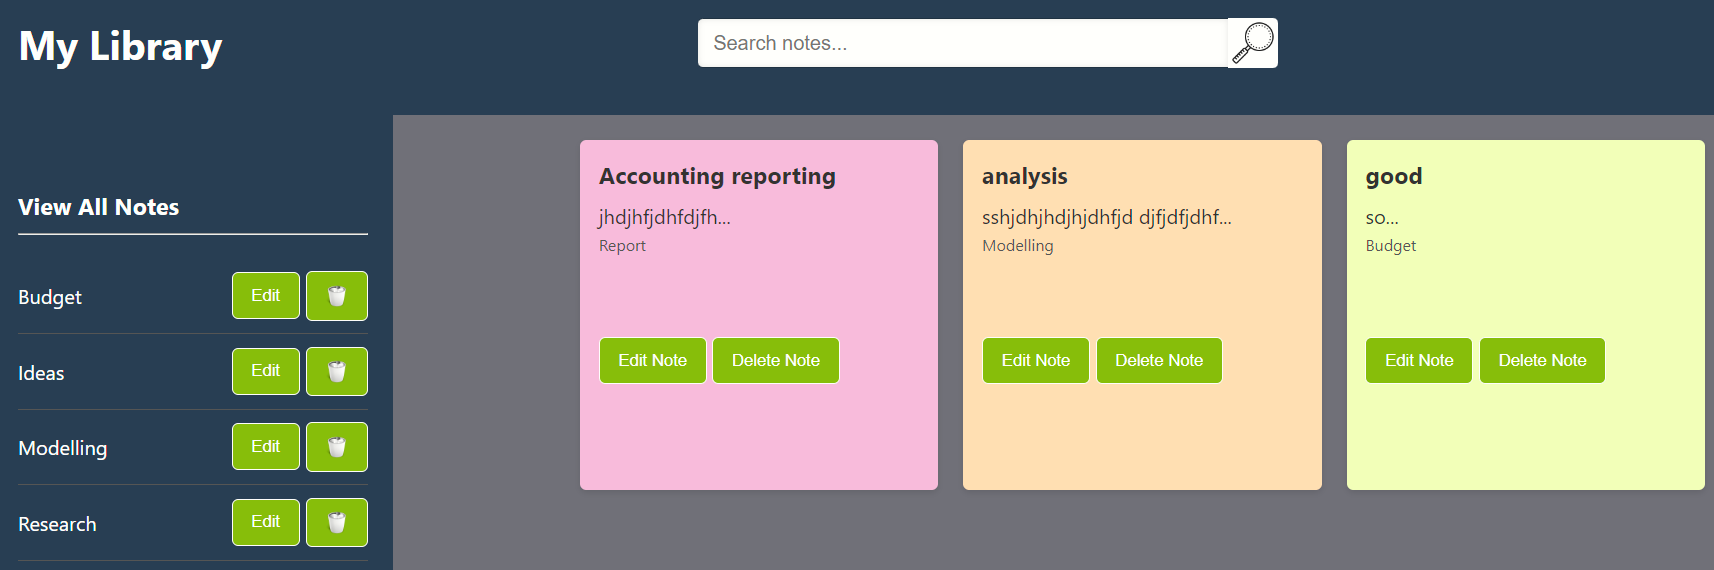
Task: Delete the note titled good
Action: [x=1542, y=360]
